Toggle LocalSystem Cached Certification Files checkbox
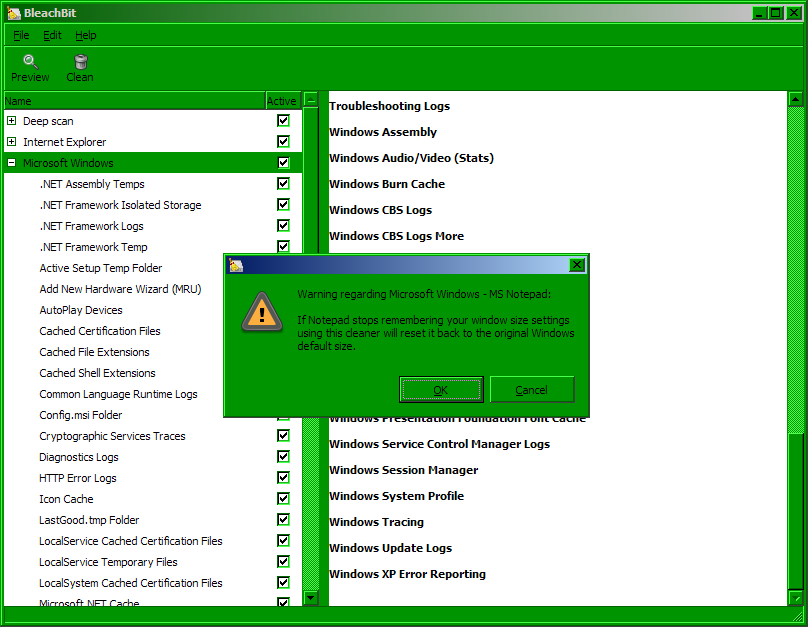 [283, 583]
